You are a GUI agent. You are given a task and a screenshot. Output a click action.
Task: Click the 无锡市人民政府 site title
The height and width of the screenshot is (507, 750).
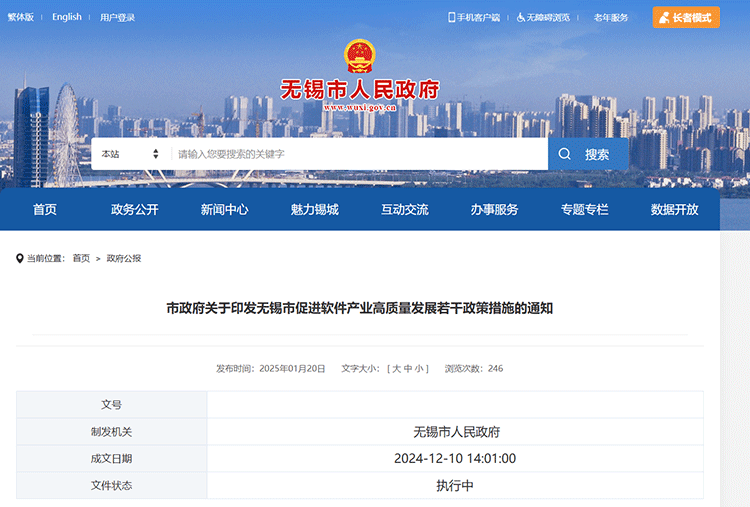(360, 89)
